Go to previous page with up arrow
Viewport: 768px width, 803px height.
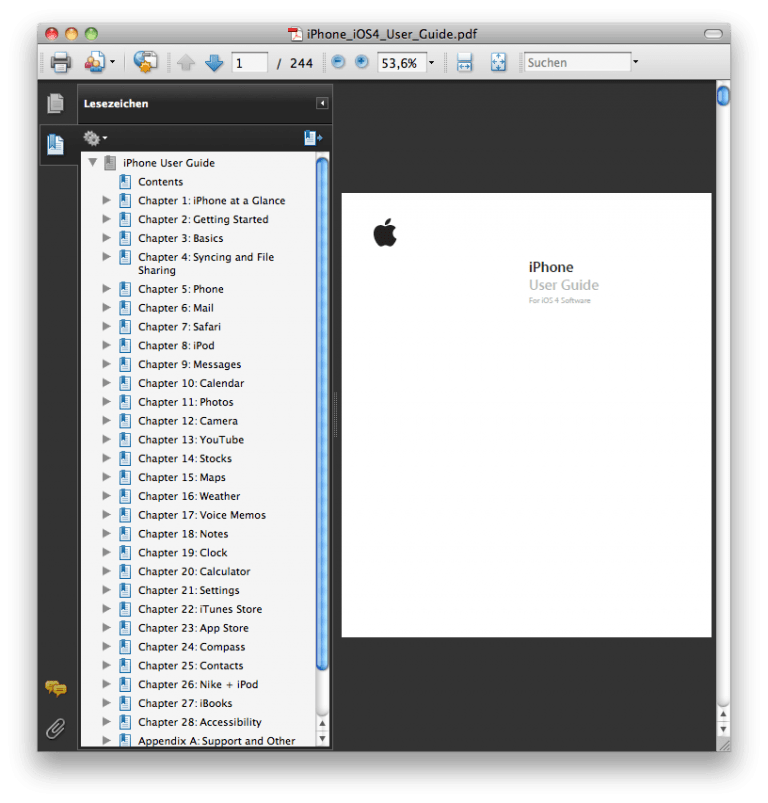click(x=186, y=63)
